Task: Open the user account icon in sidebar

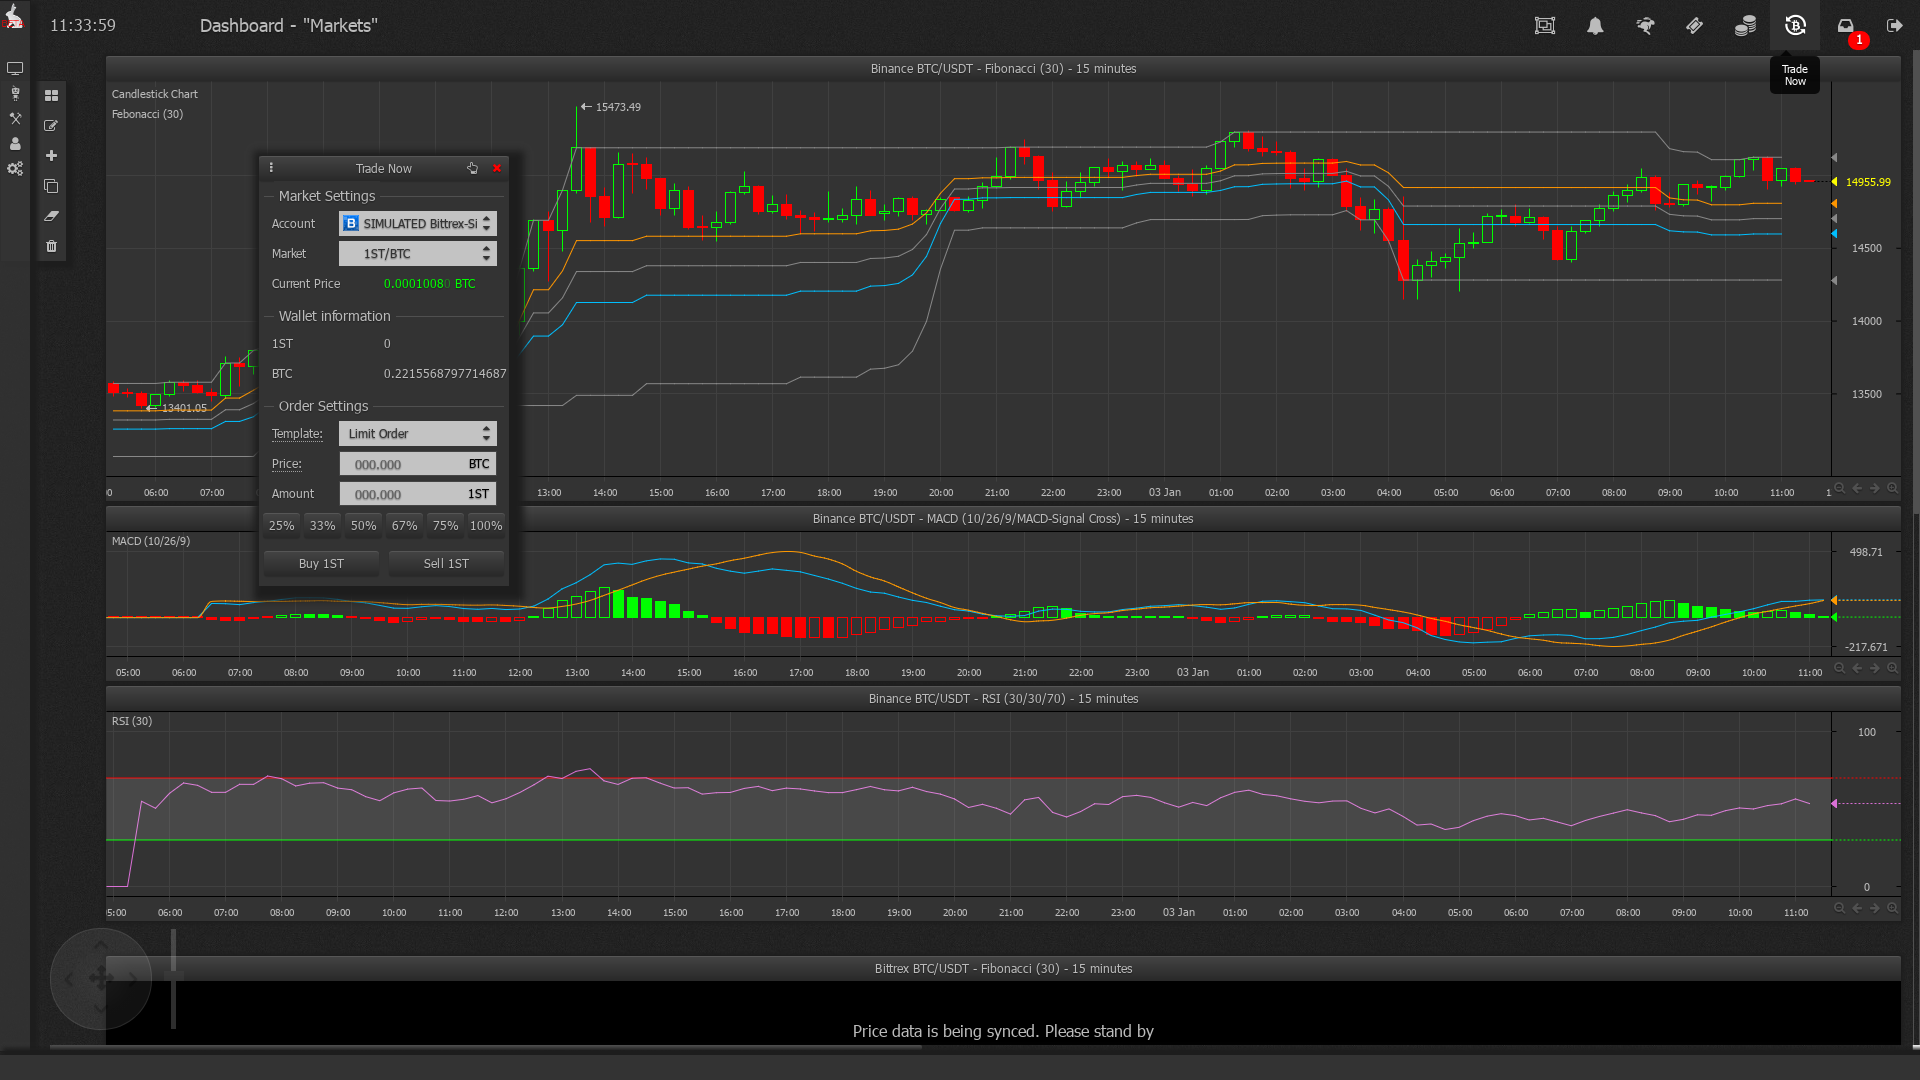Action: point(15,144)
